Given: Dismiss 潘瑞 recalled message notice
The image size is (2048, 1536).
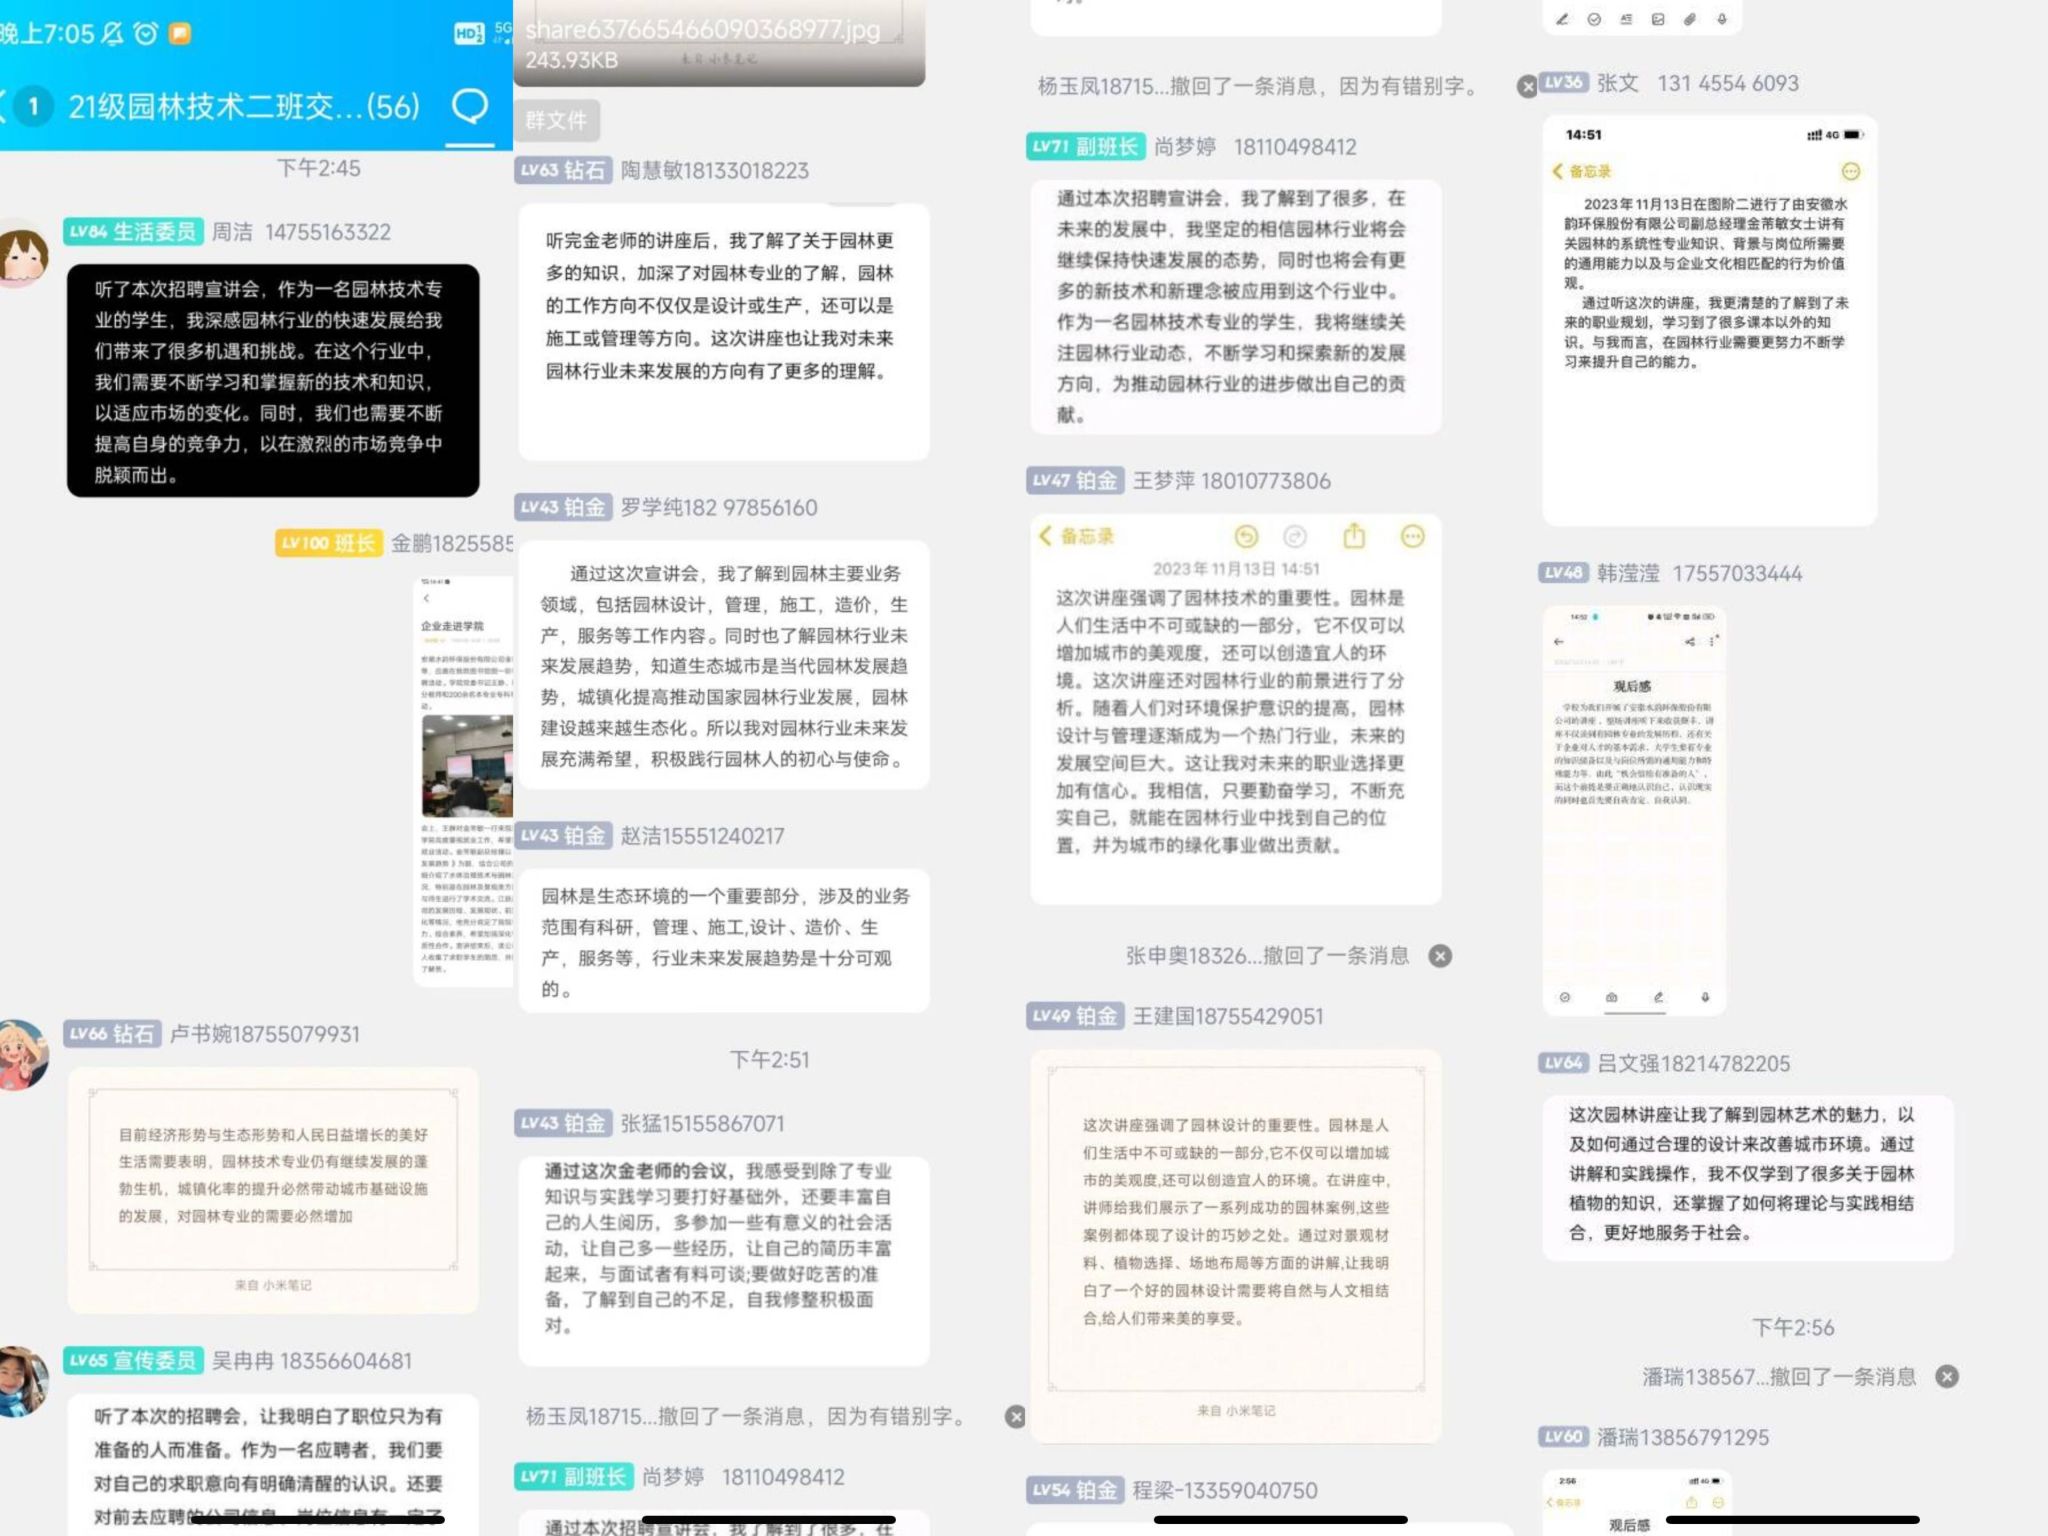Looking at the screenshot, I should (1947, 1377).
